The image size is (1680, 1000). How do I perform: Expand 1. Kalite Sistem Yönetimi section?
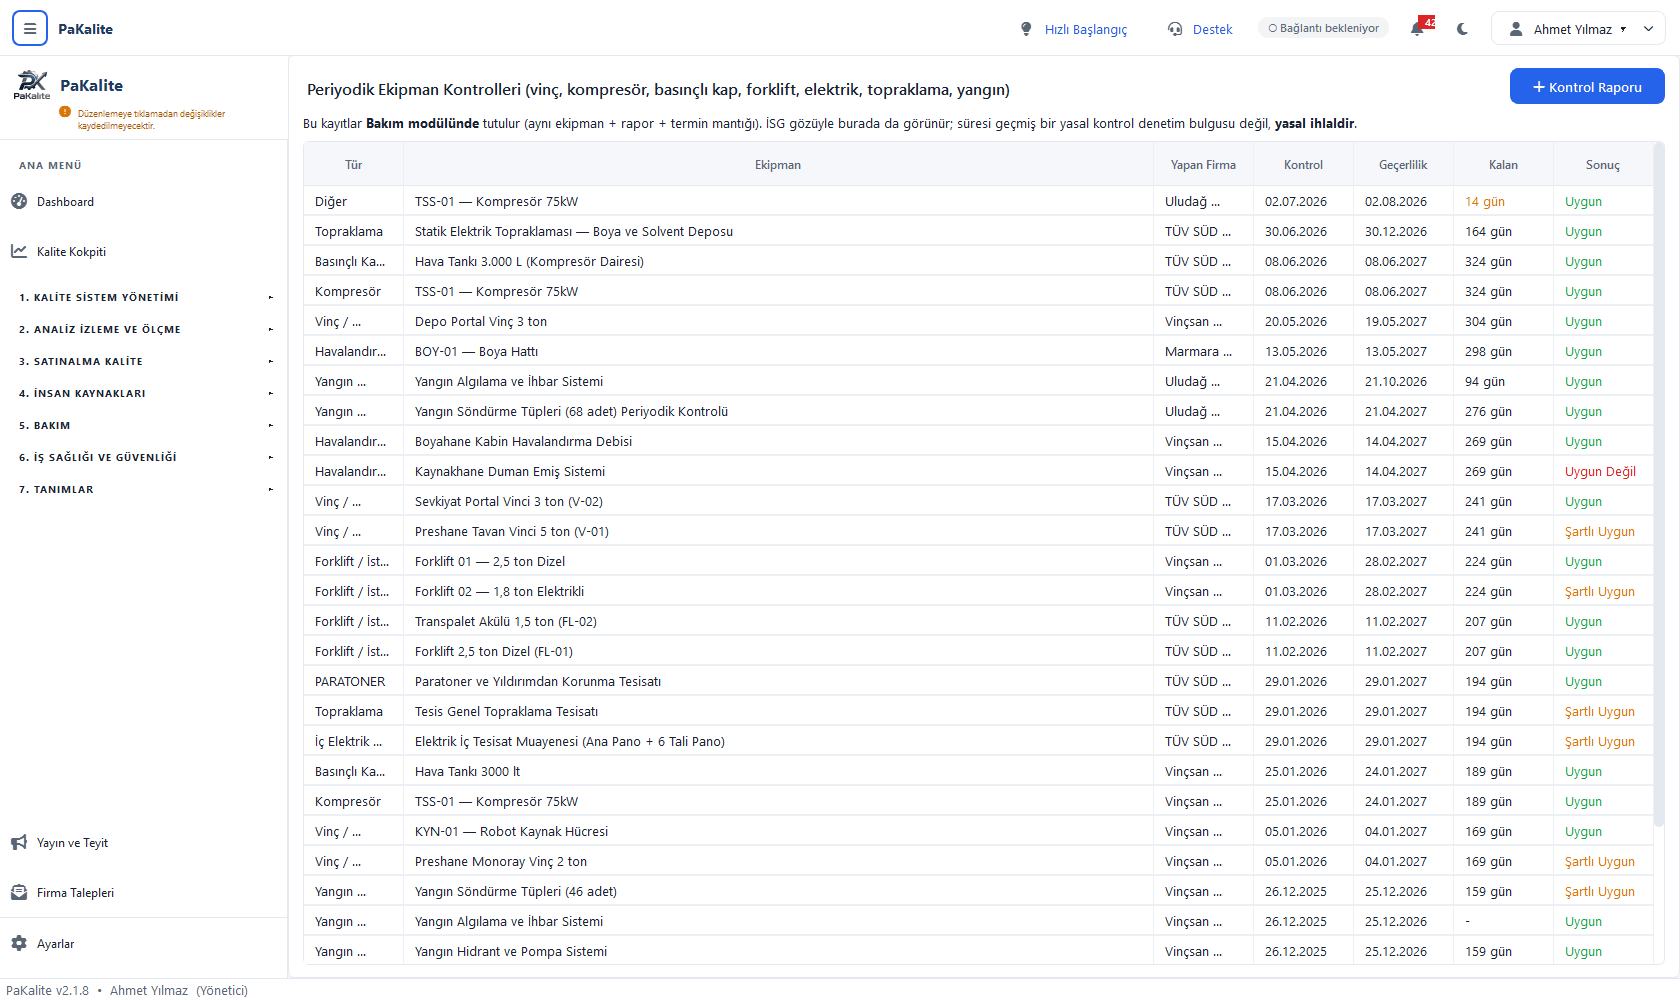click(x=144, y=297)
